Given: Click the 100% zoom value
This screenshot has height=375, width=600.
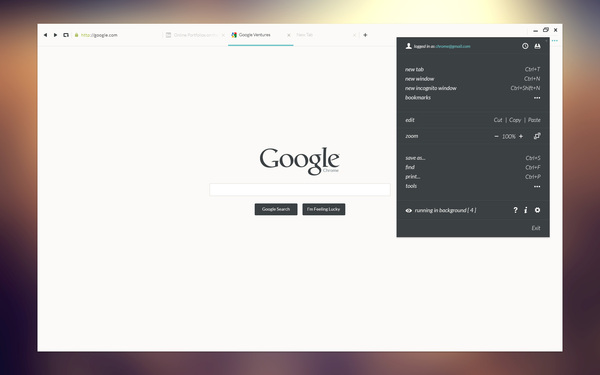Looking at the screenshot, I should pos(509,136).
